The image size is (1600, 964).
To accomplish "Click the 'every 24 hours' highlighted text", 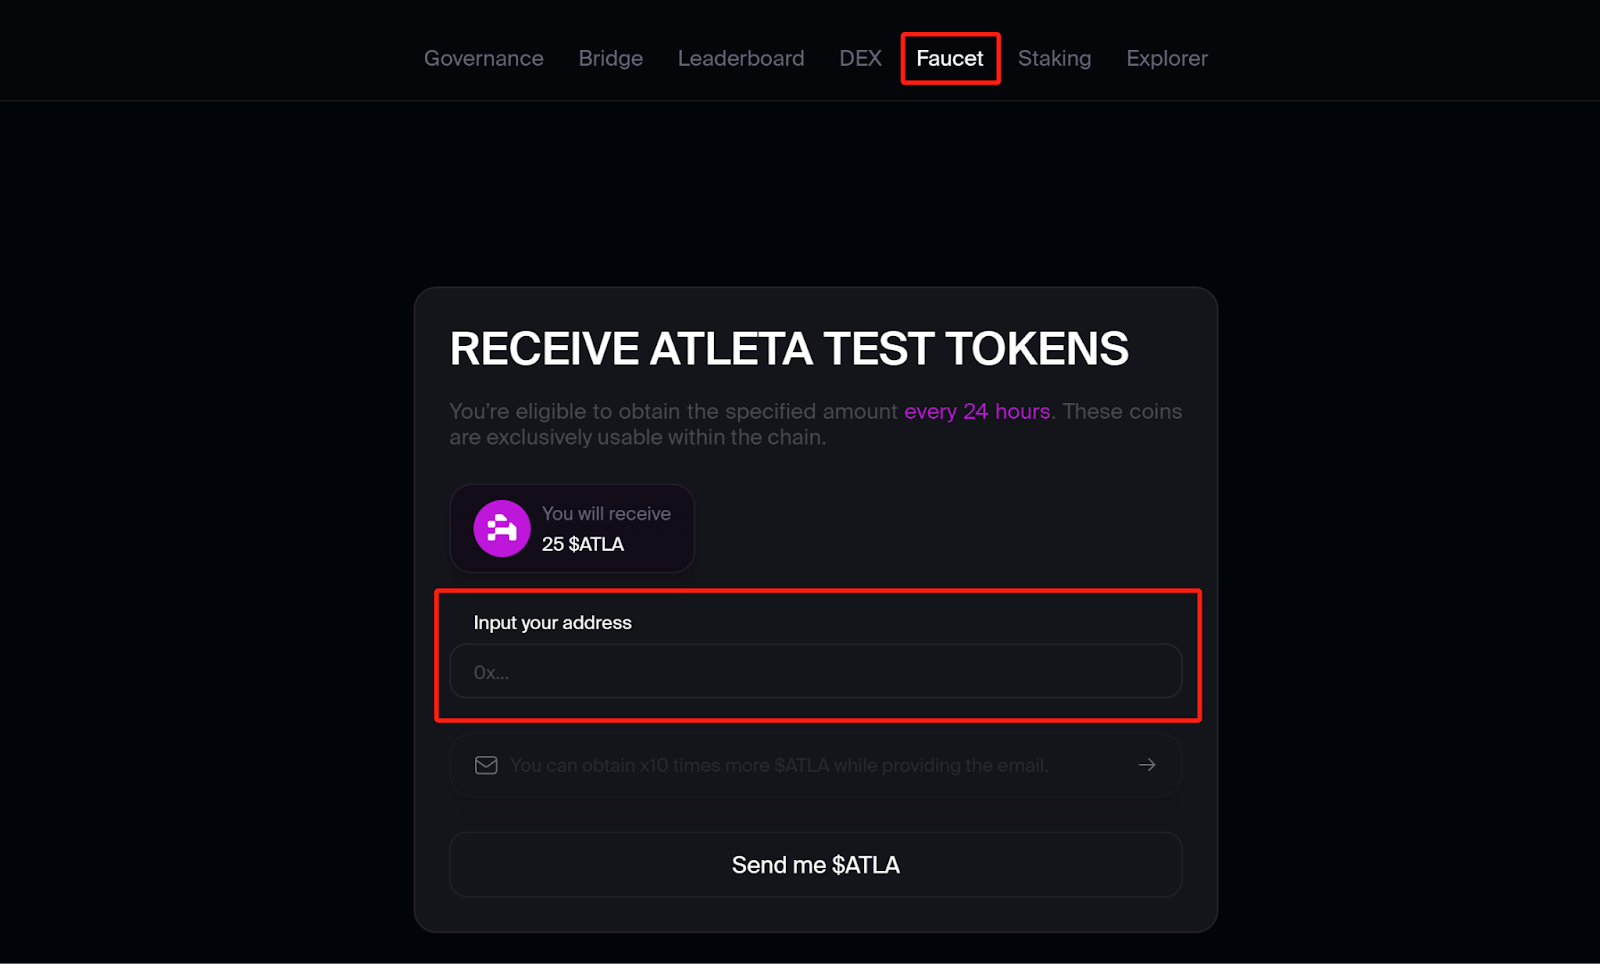I will pos(977,411).
